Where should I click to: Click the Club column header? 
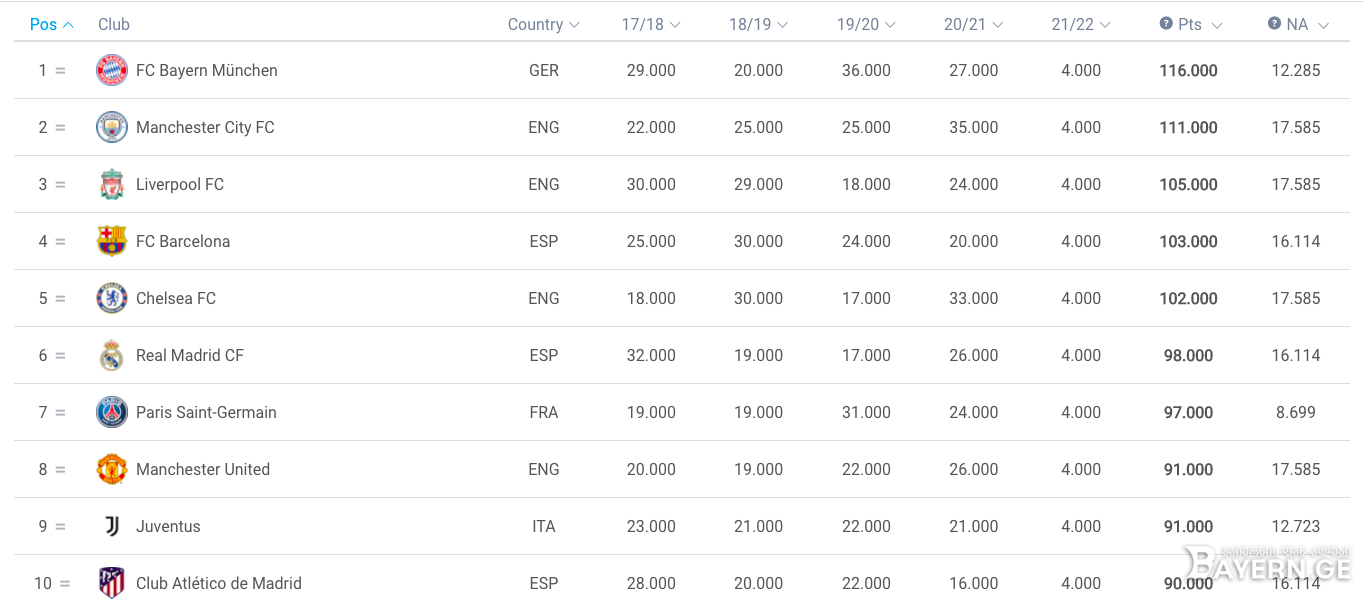(x=114, y=25)
